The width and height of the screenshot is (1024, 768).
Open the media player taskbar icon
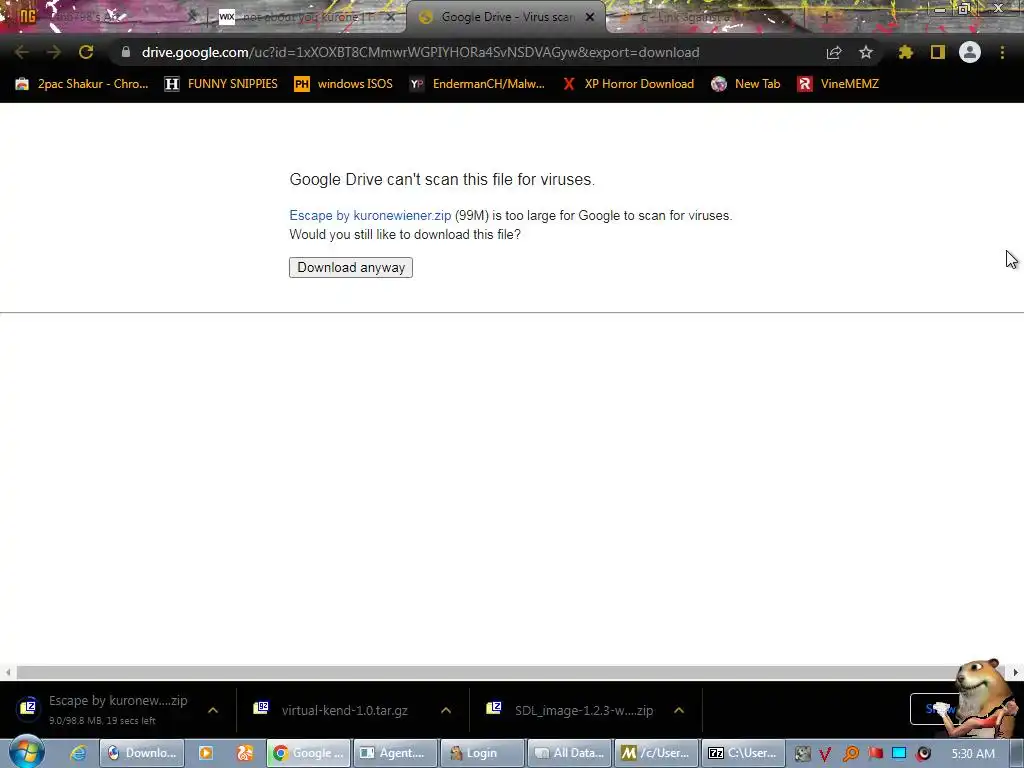206,753
